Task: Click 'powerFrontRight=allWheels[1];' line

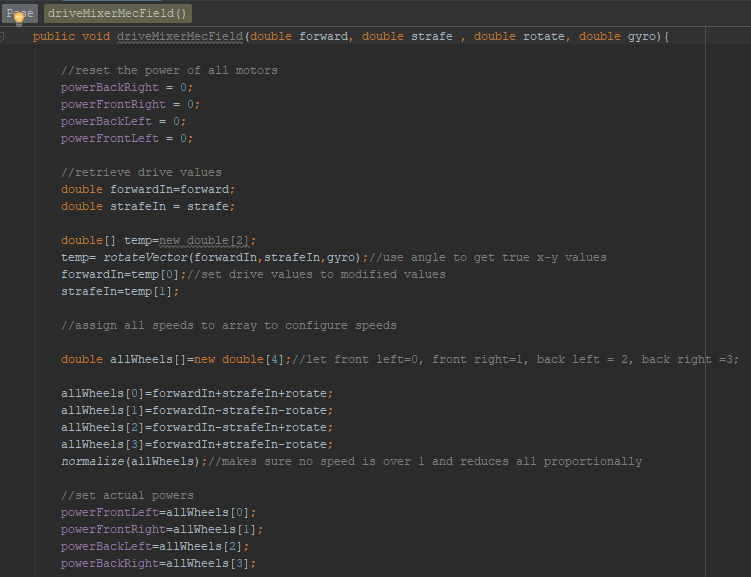Action: (x=162, y=530)
